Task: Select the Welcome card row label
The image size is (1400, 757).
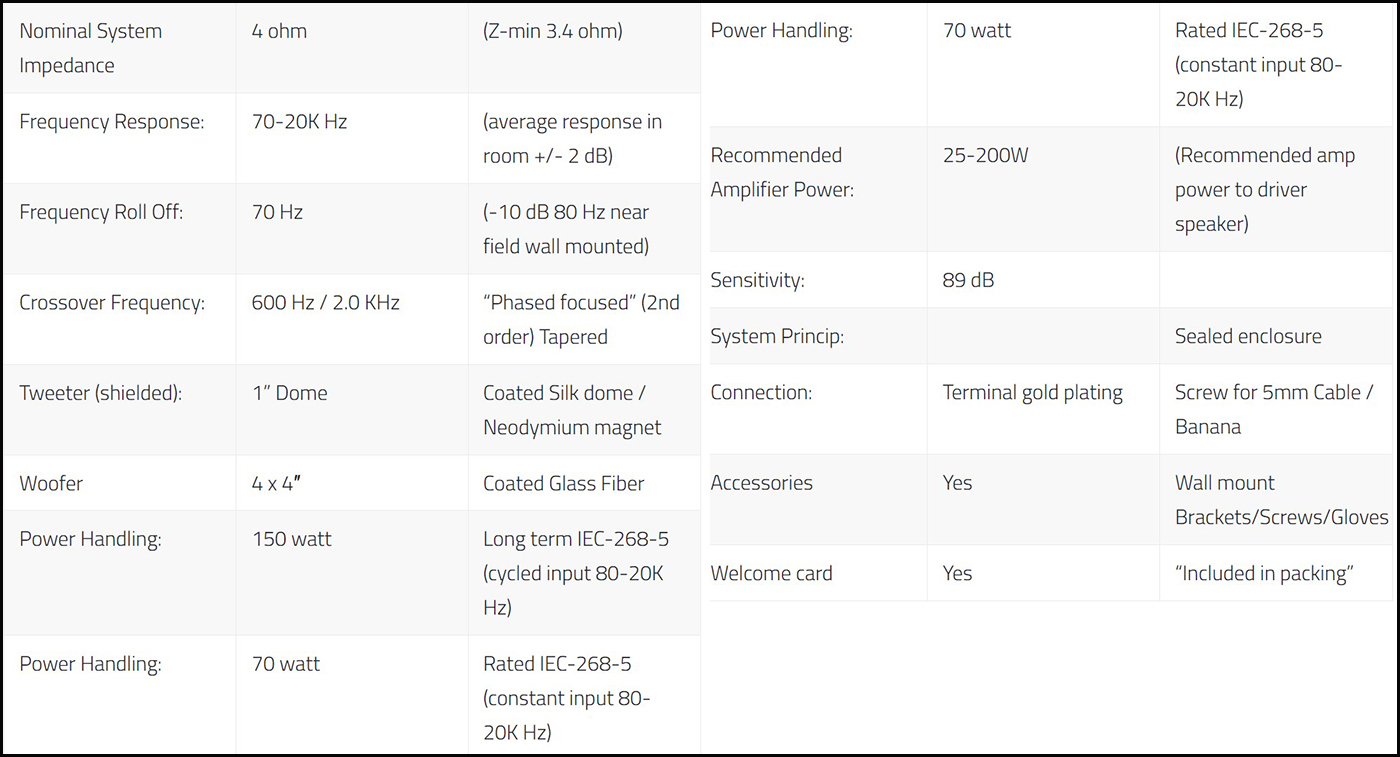Action: click(771, 573)
